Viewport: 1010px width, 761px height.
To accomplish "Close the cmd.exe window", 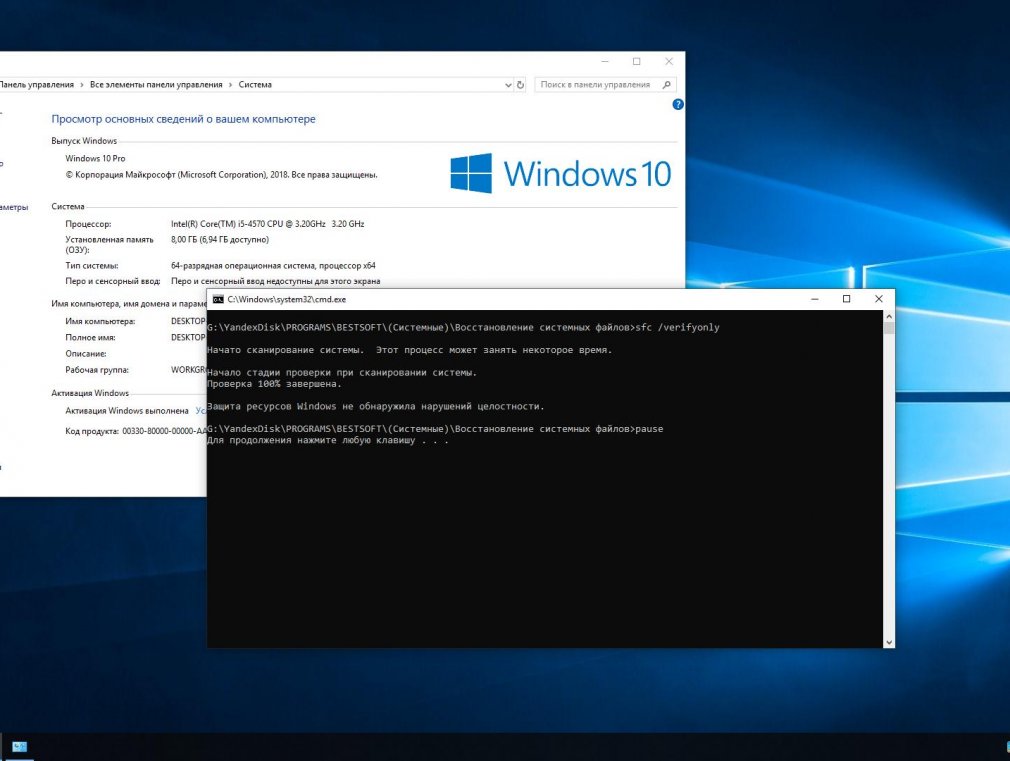I will (879, 299).
